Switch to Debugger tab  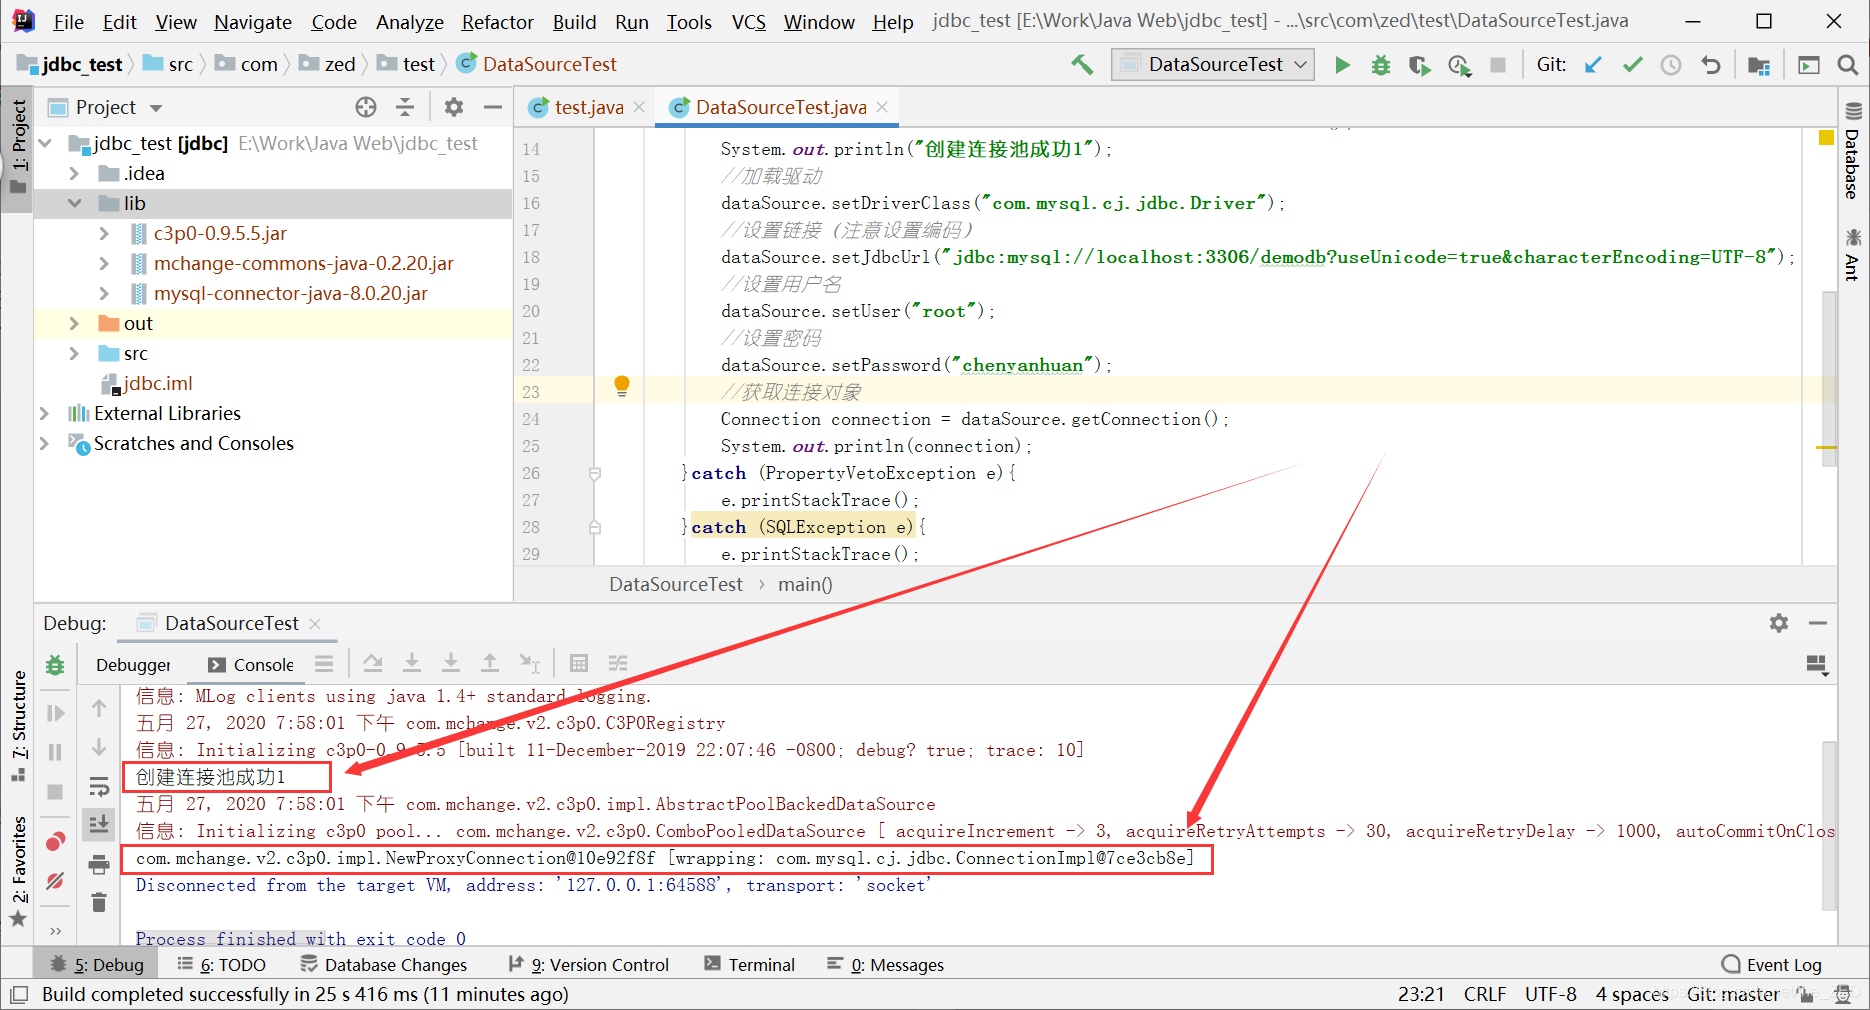point(133,665)
